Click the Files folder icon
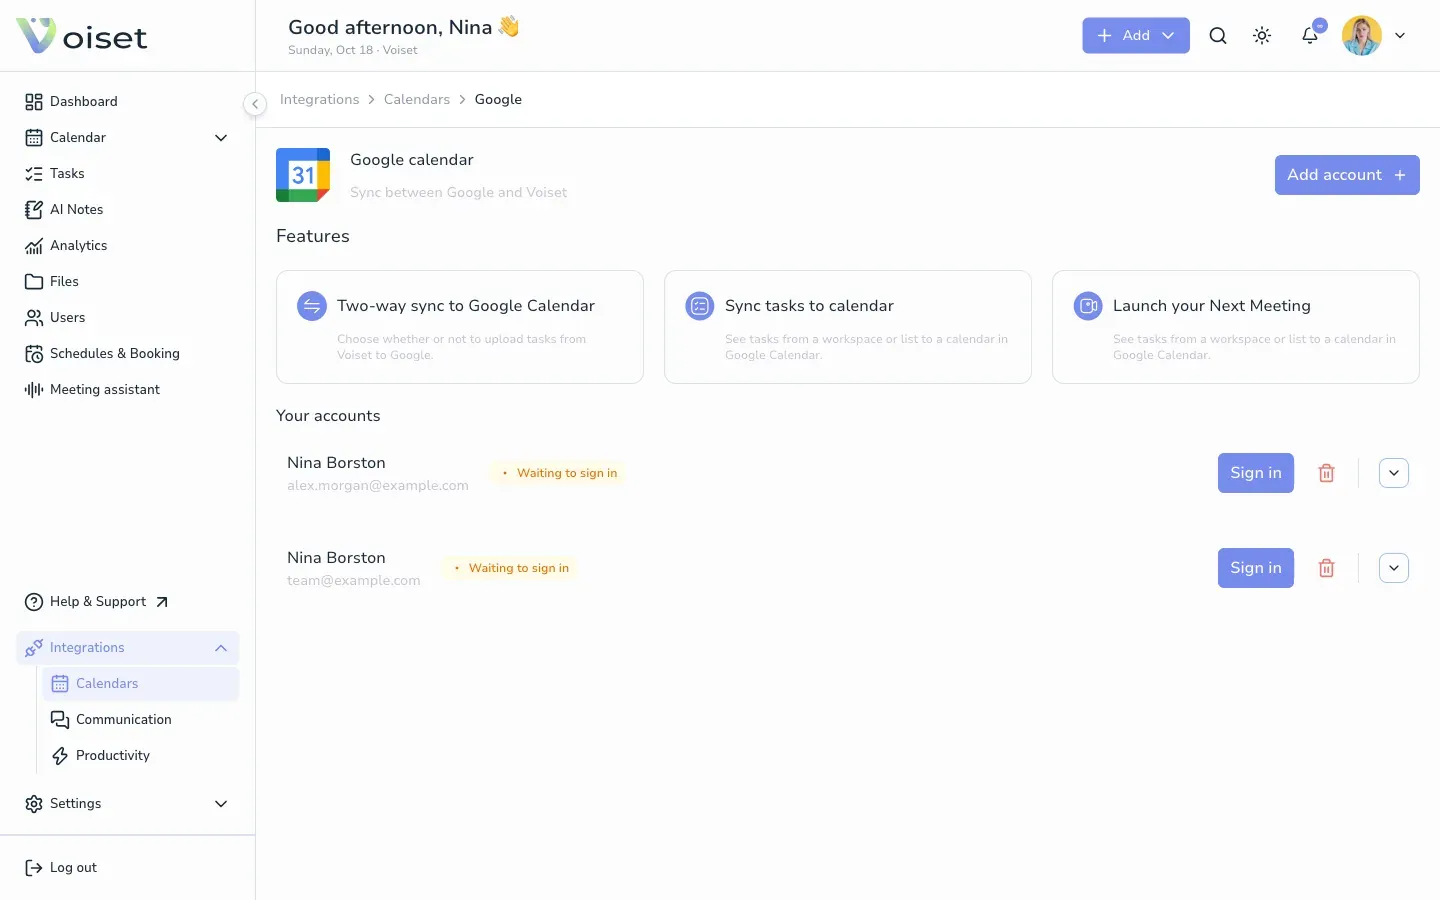The image size is (1440, 900). pos(34,281)
